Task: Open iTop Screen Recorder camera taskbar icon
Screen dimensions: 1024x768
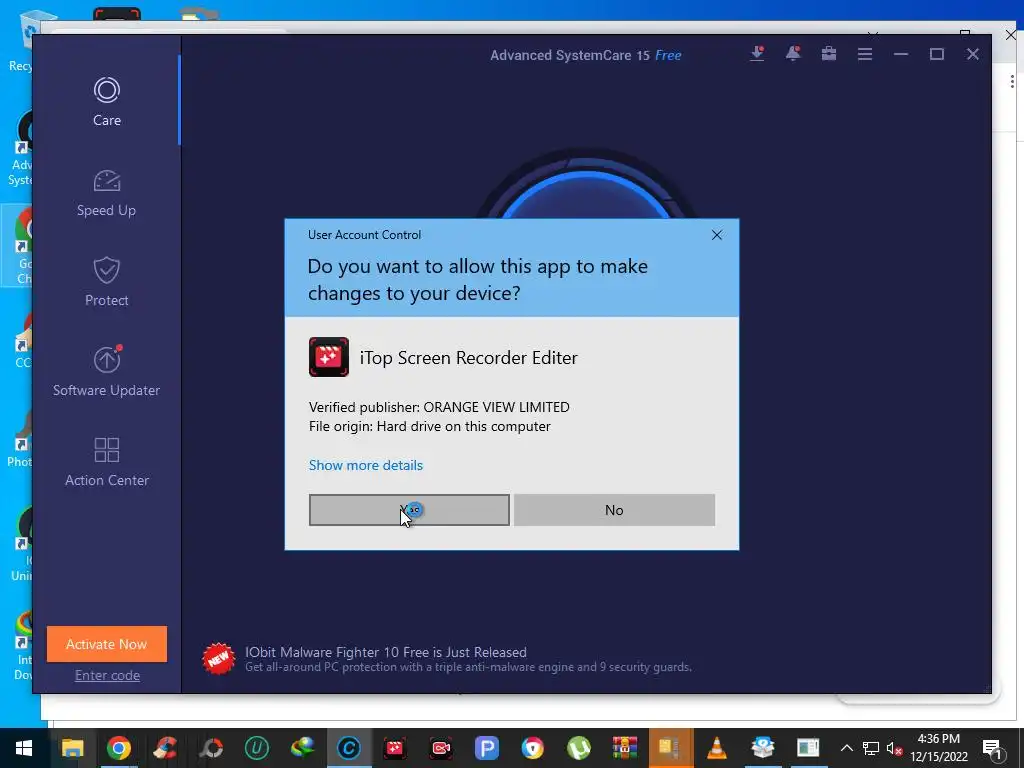Action: click(x=441, y=748)
